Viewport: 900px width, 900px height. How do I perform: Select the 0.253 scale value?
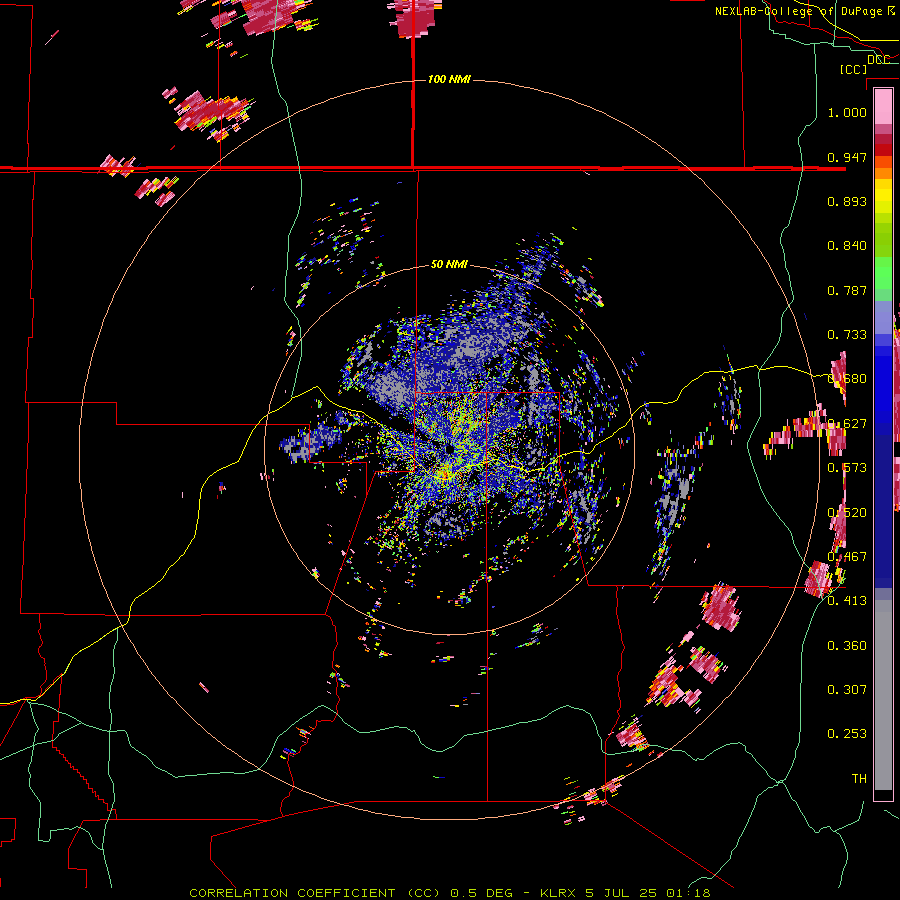pos(847,734)
